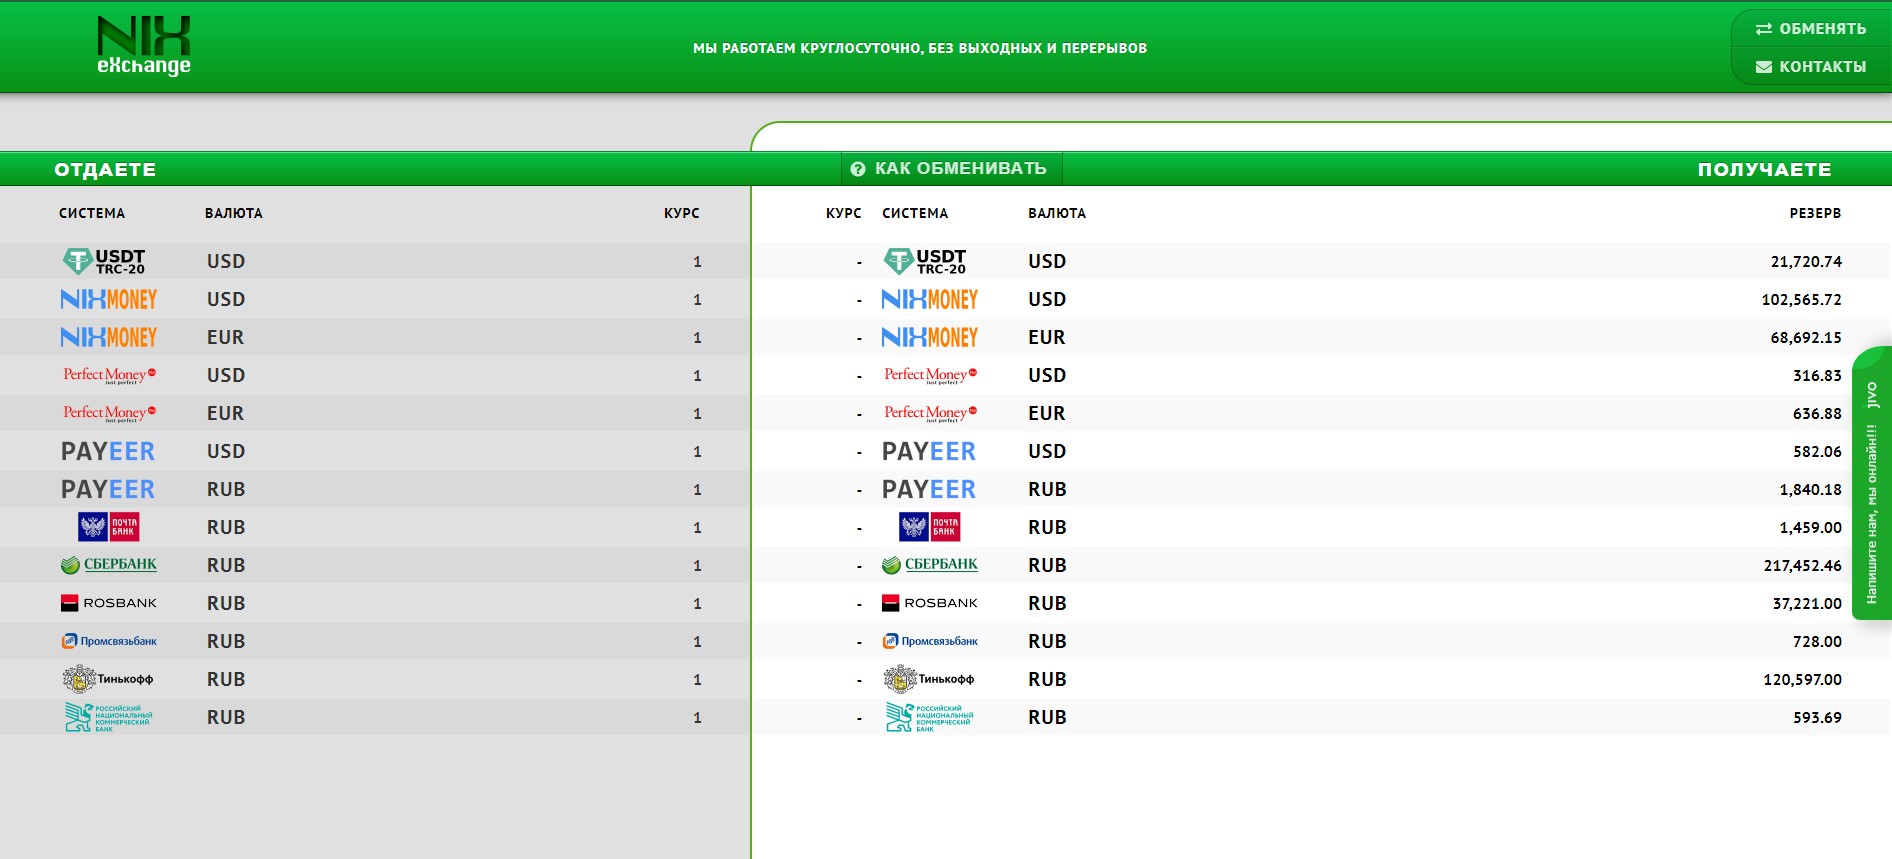
Task: Click the reserve value 593.69
Action: 1817,718
